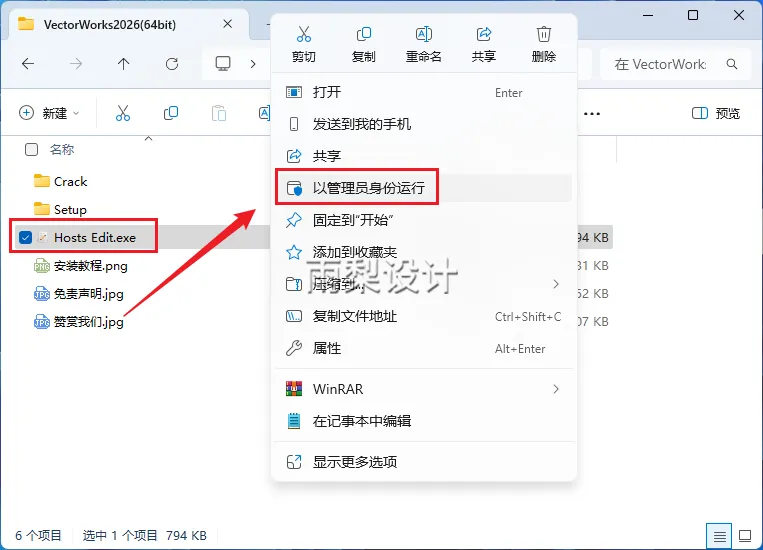The image size is (763, 550).
Task: Select the Setup folder
Action: 71,210
